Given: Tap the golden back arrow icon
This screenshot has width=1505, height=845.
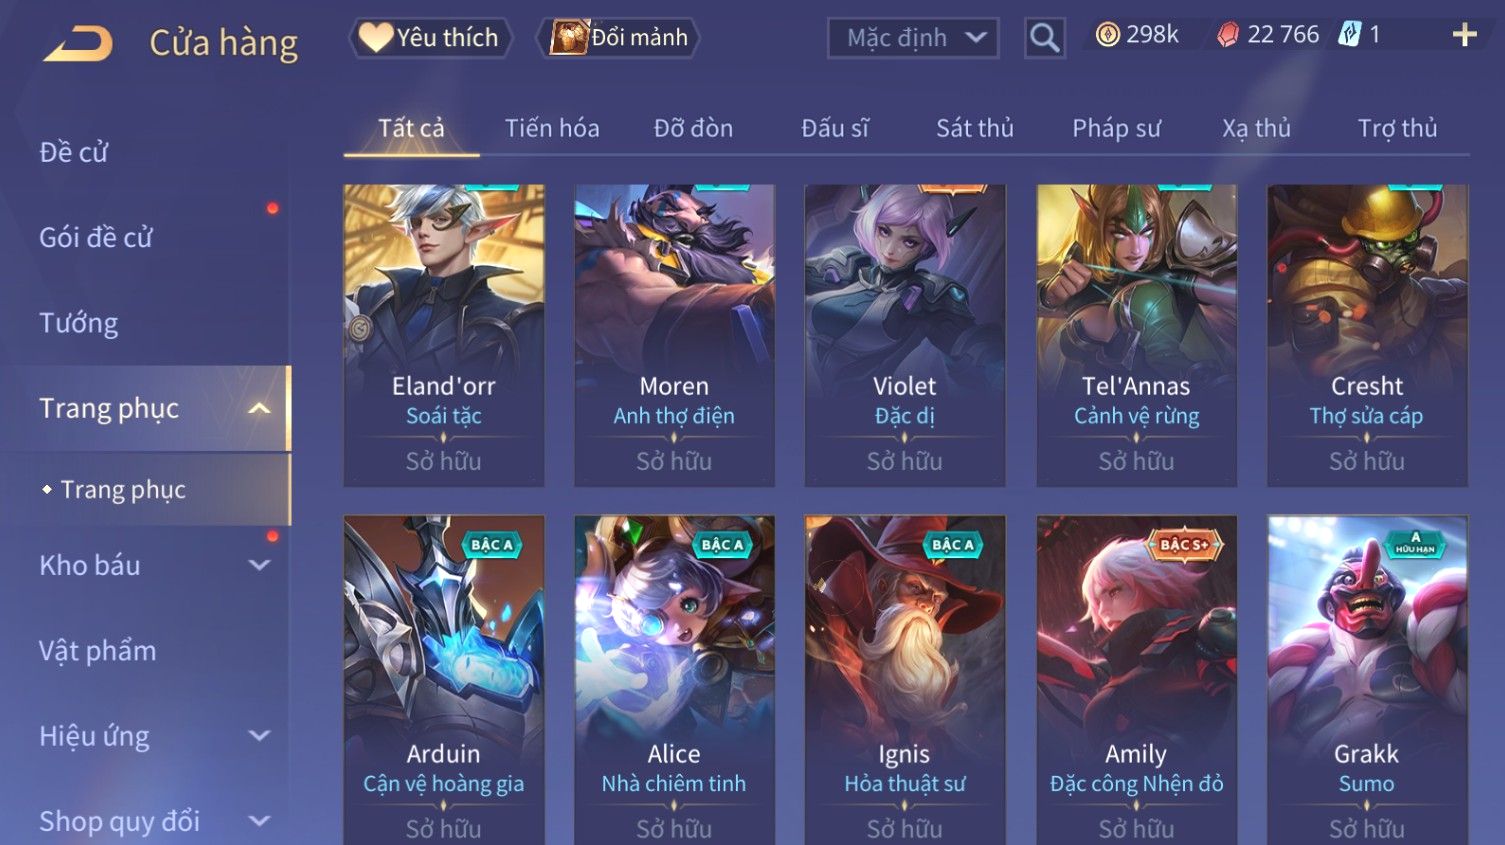Looking at the screenshot, I should click(78, 43).
